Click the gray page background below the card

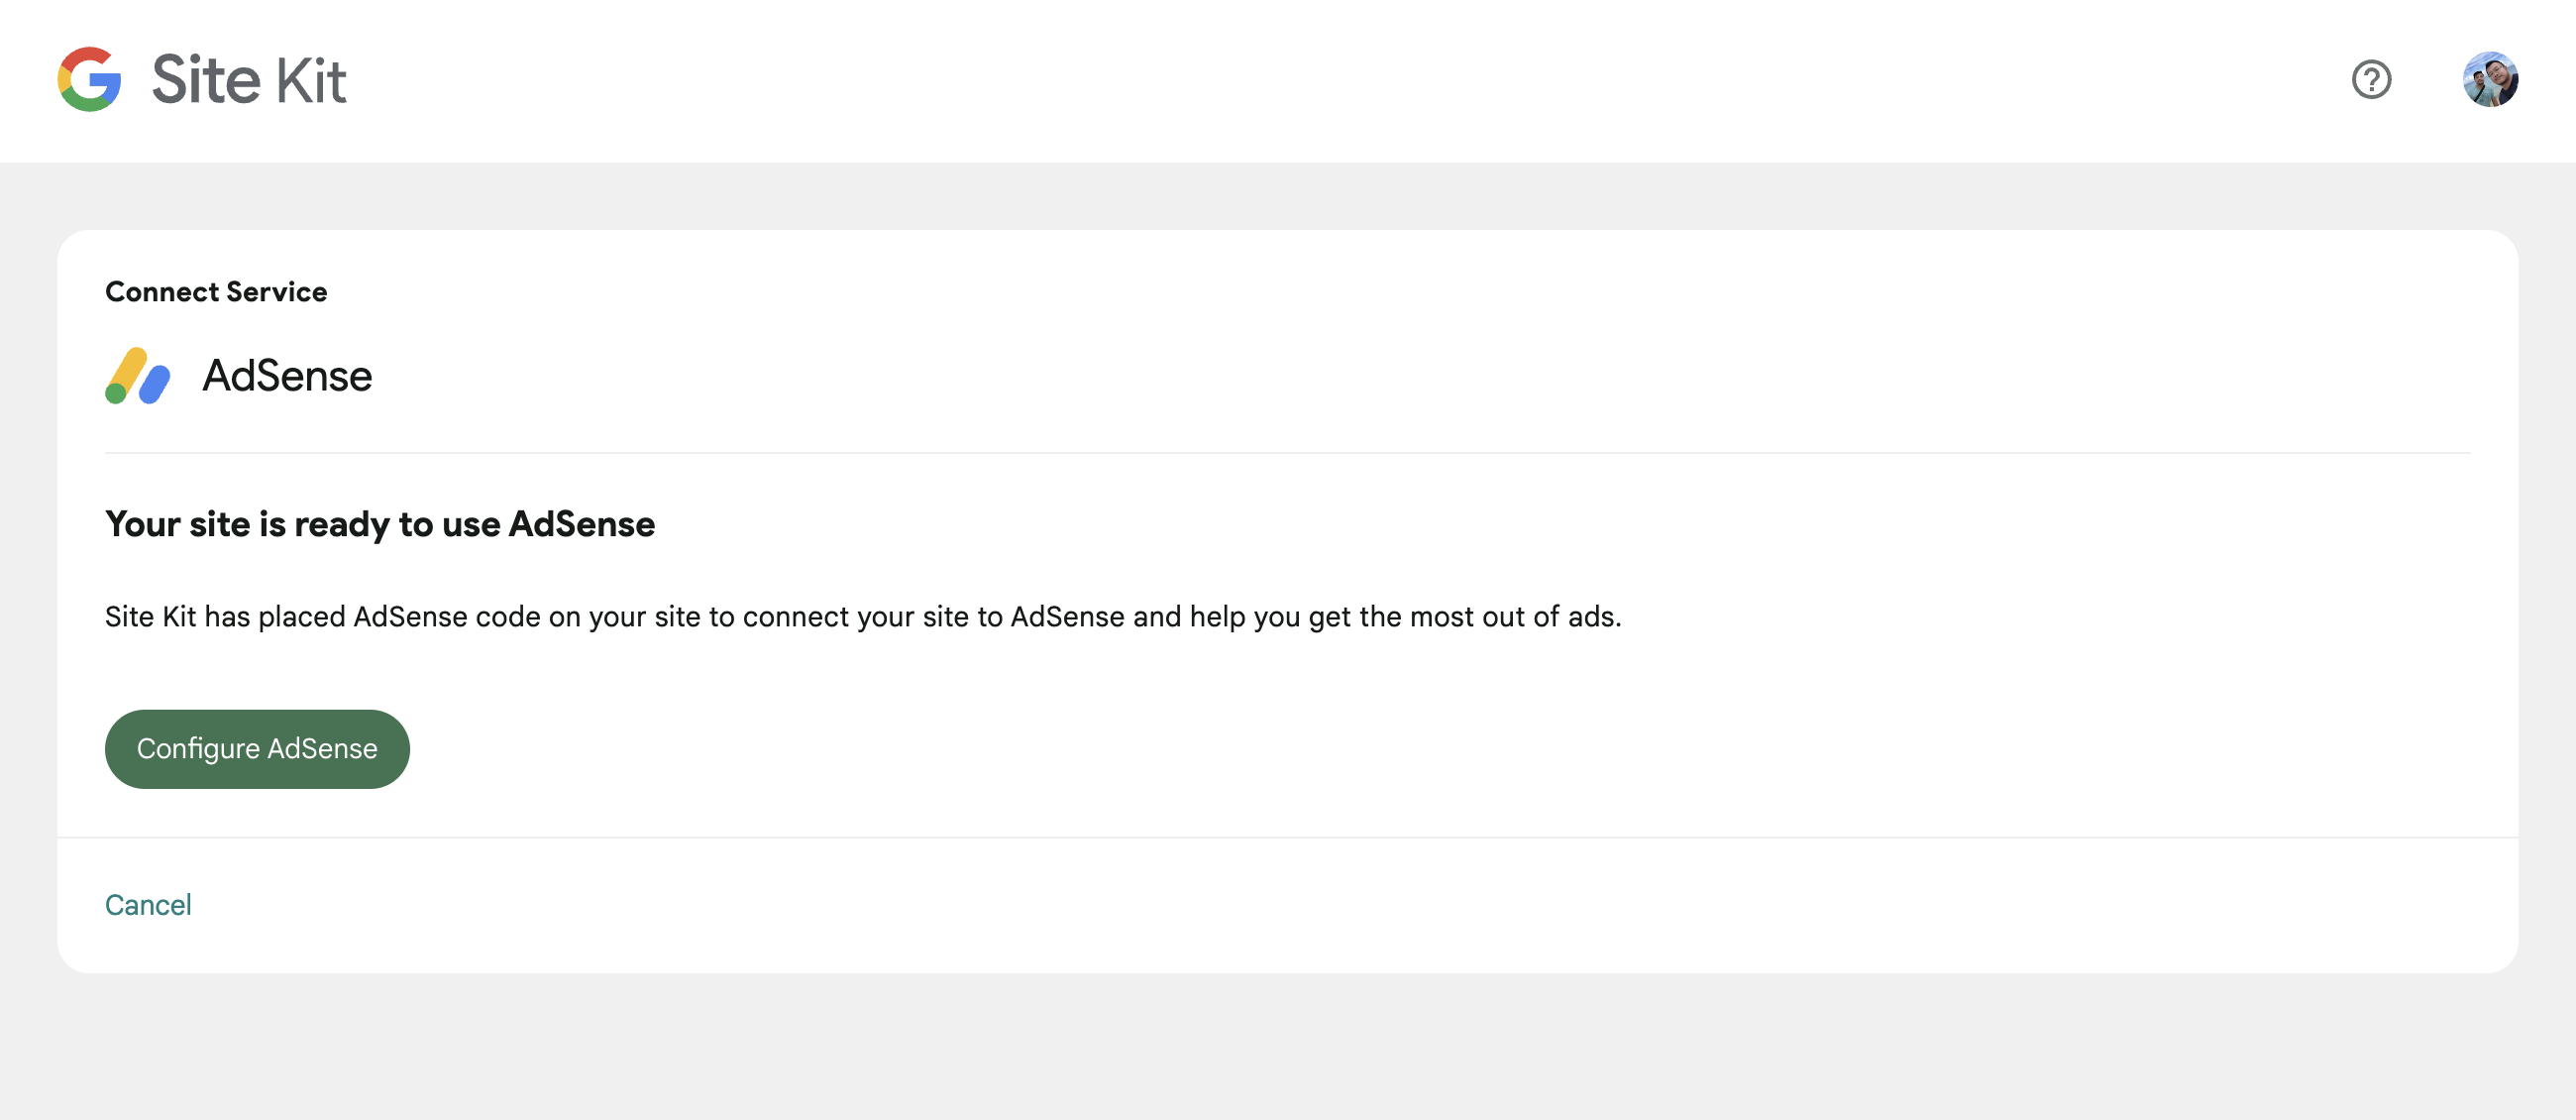[1287, 1050]
